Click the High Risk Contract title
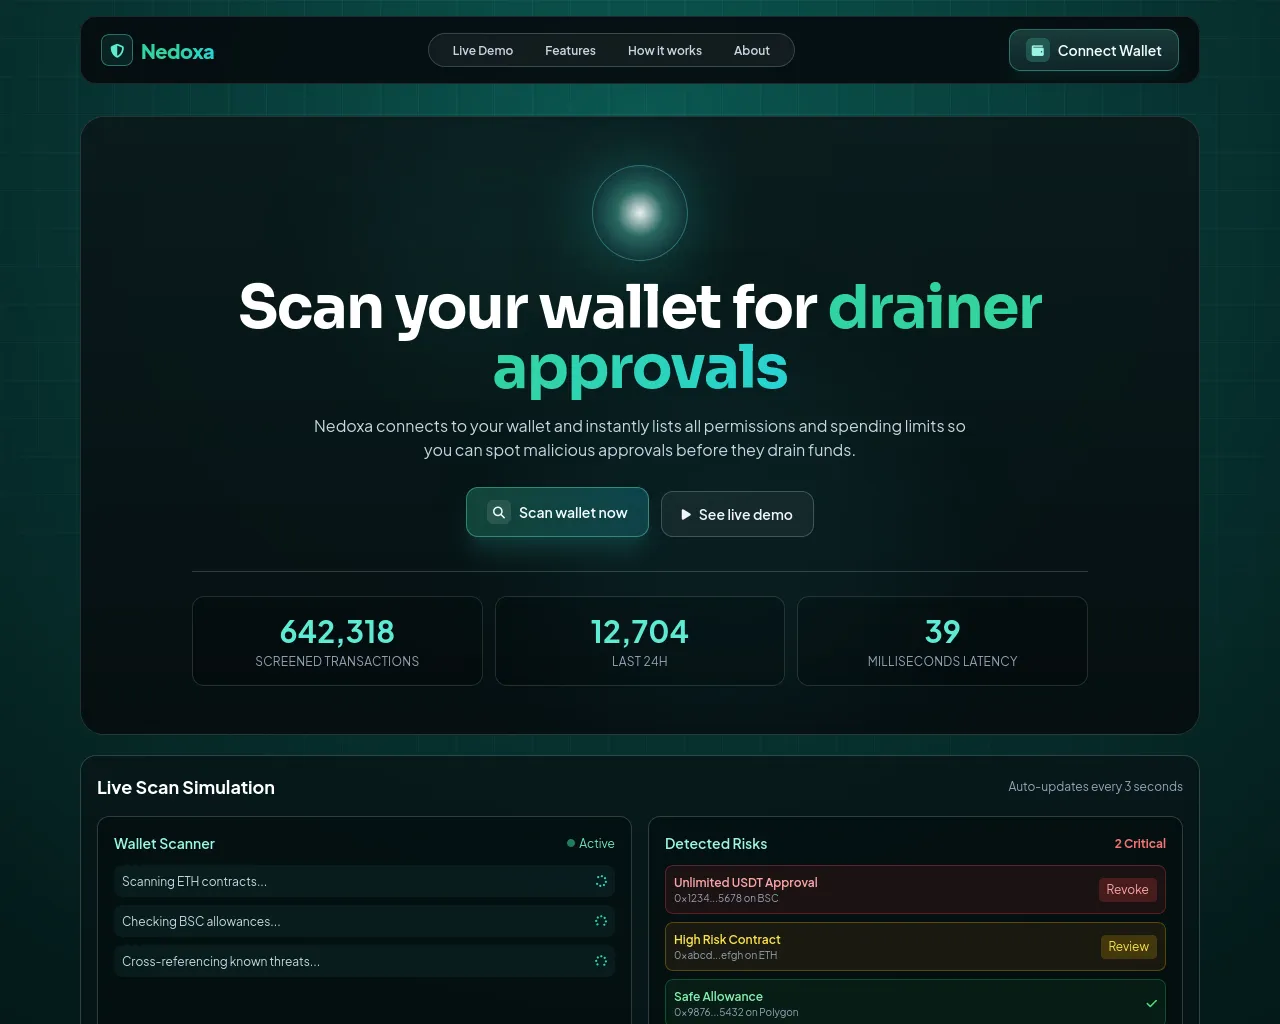1280x1024 pixels. [x=727, y=939]
